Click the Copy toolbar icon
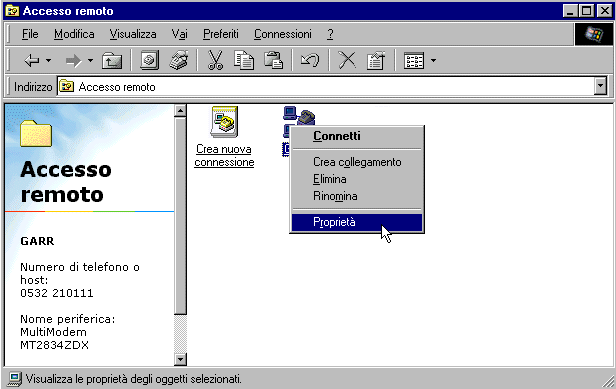616x389 pixels. point(244,60)
